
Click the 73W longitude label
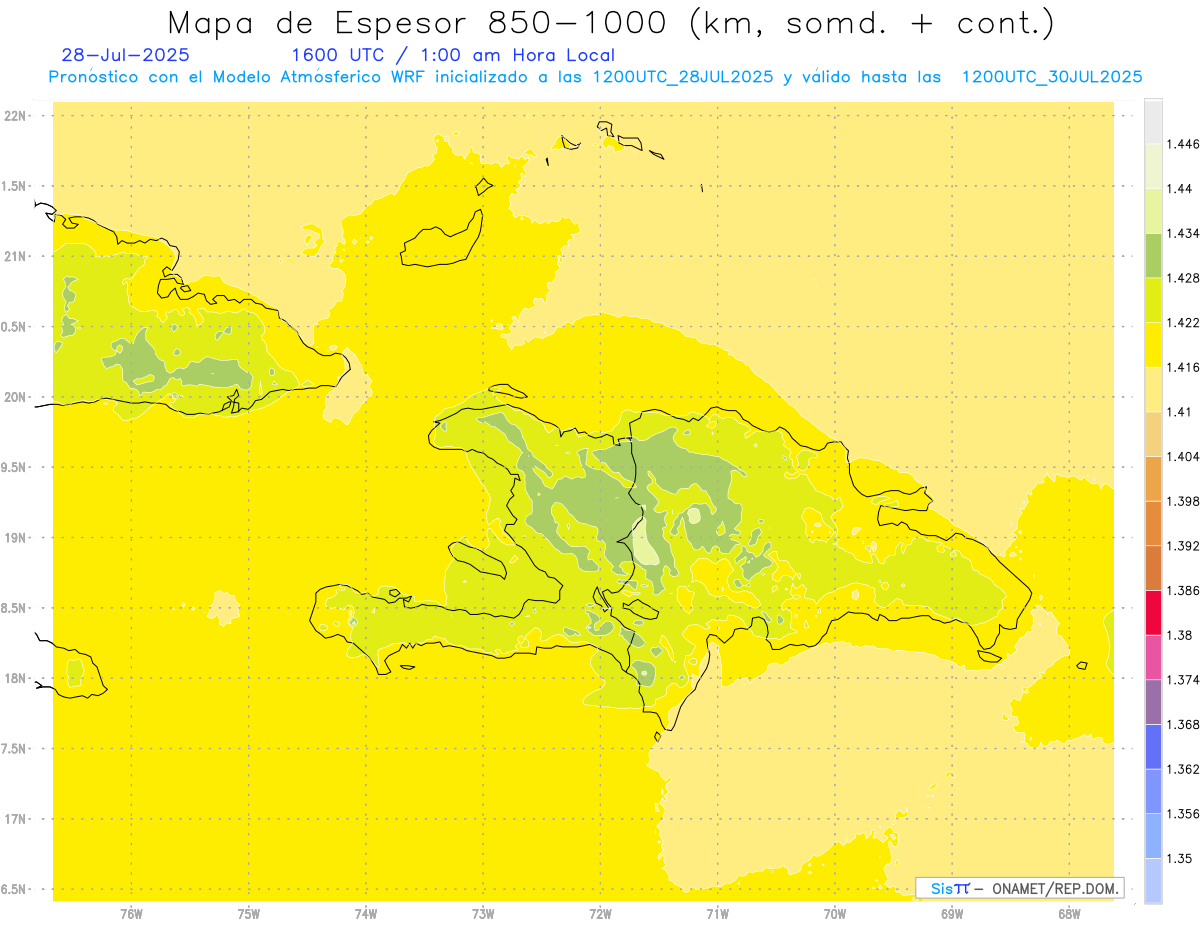pyautogui.click(x=483, y=914)
